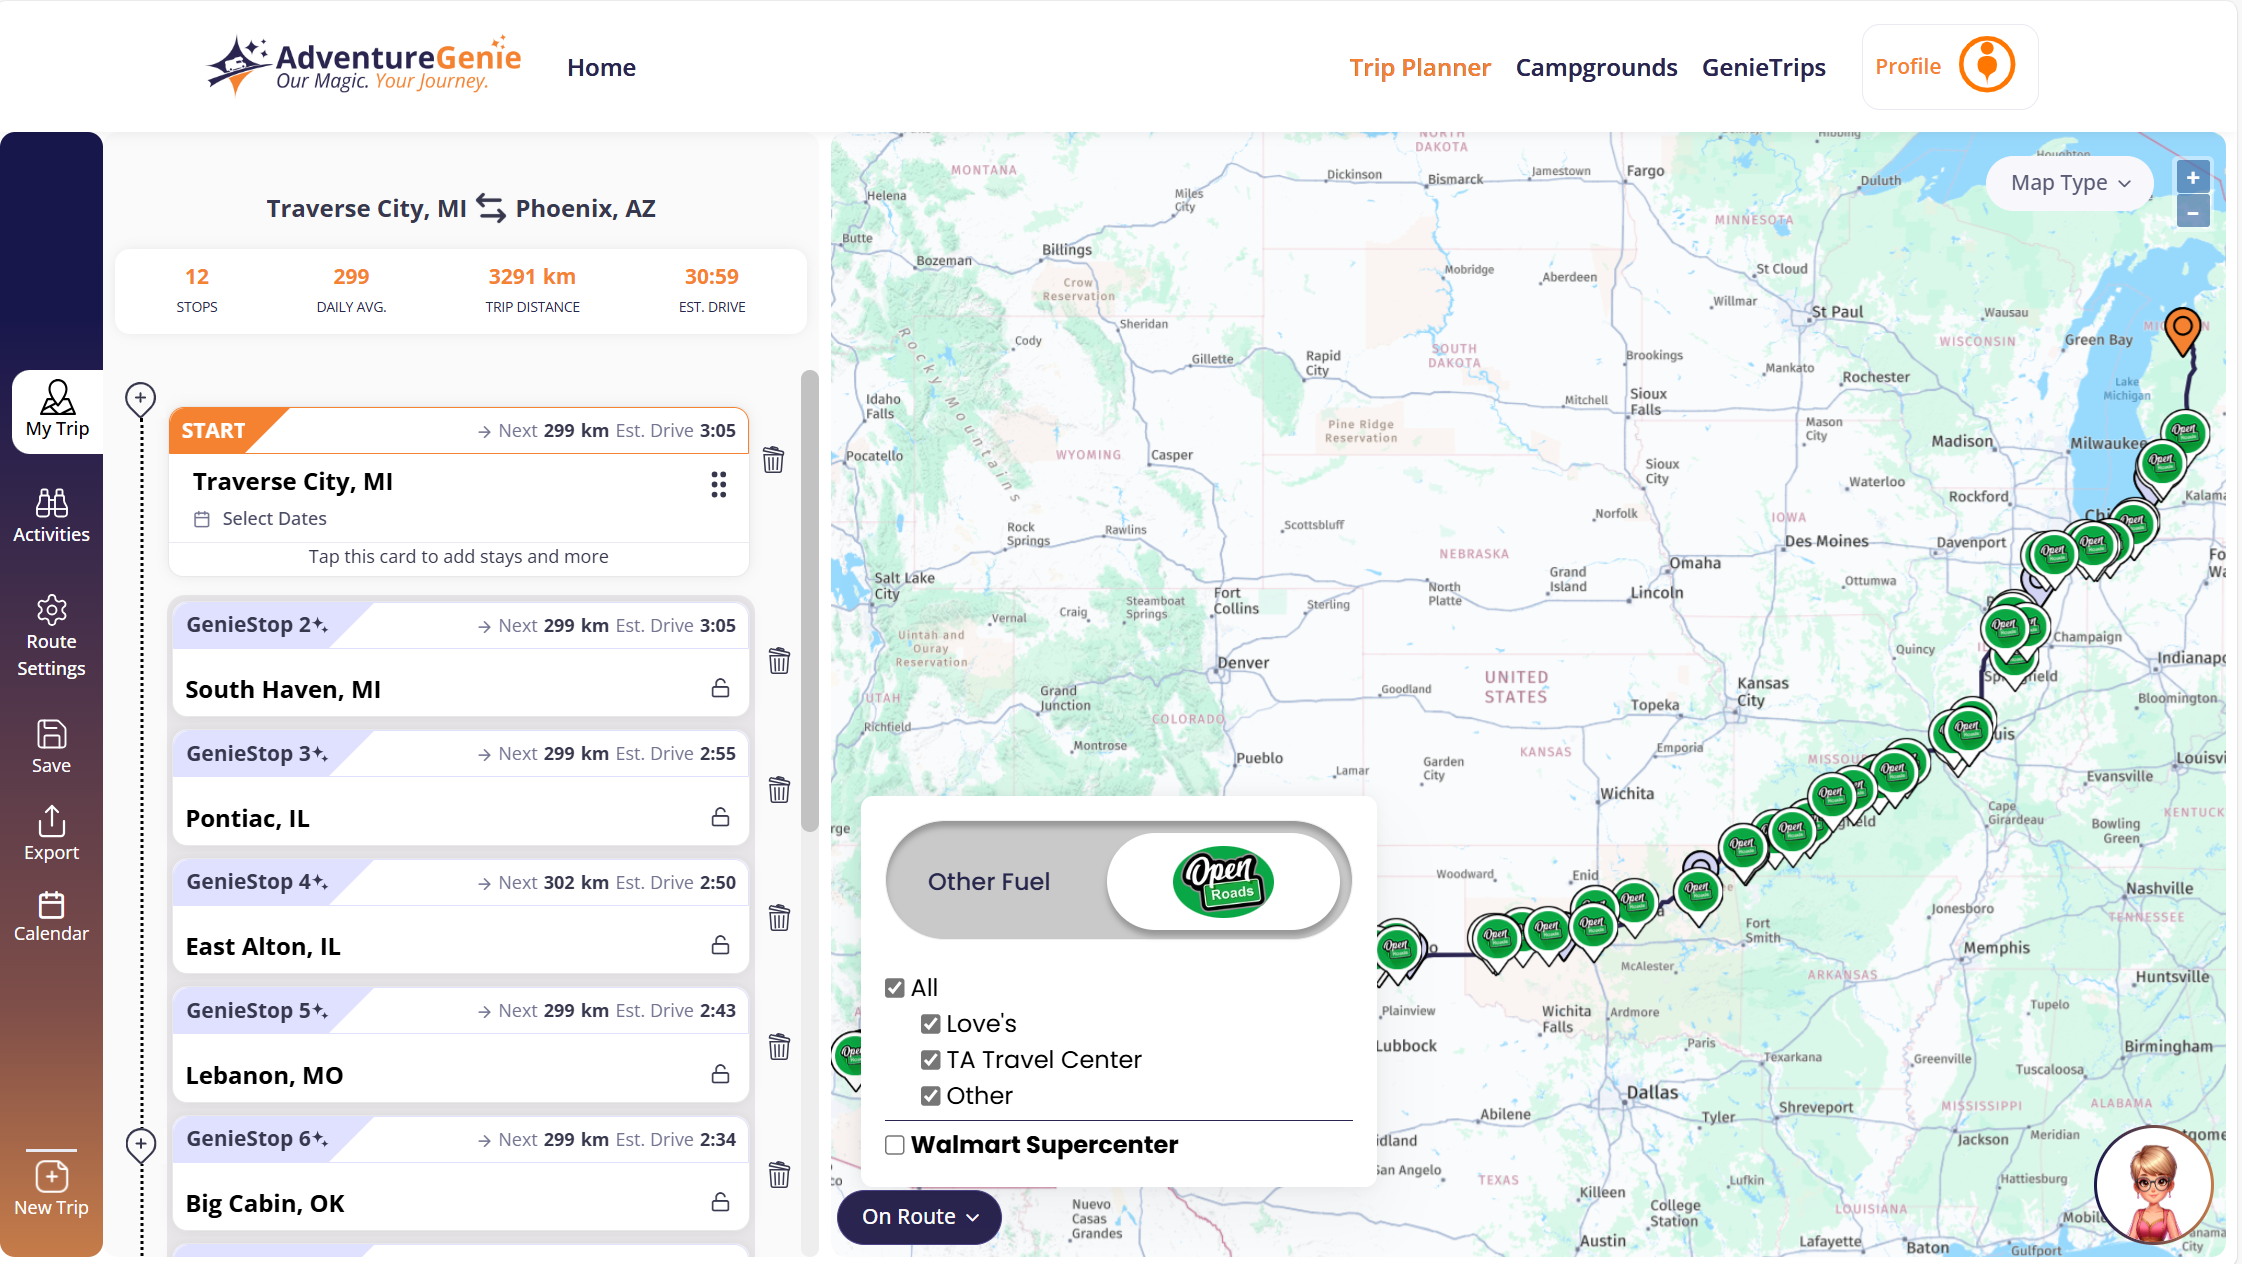Open Route Settings gear icon
This screenshot has width=2242, height=1264.
(x=51, y=609)
